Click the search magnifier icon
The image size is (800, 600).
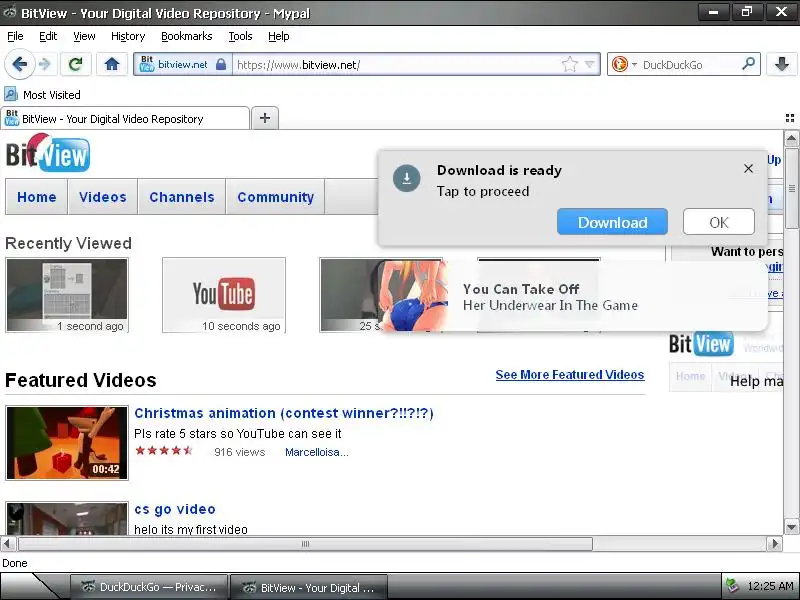coord(748,64)
